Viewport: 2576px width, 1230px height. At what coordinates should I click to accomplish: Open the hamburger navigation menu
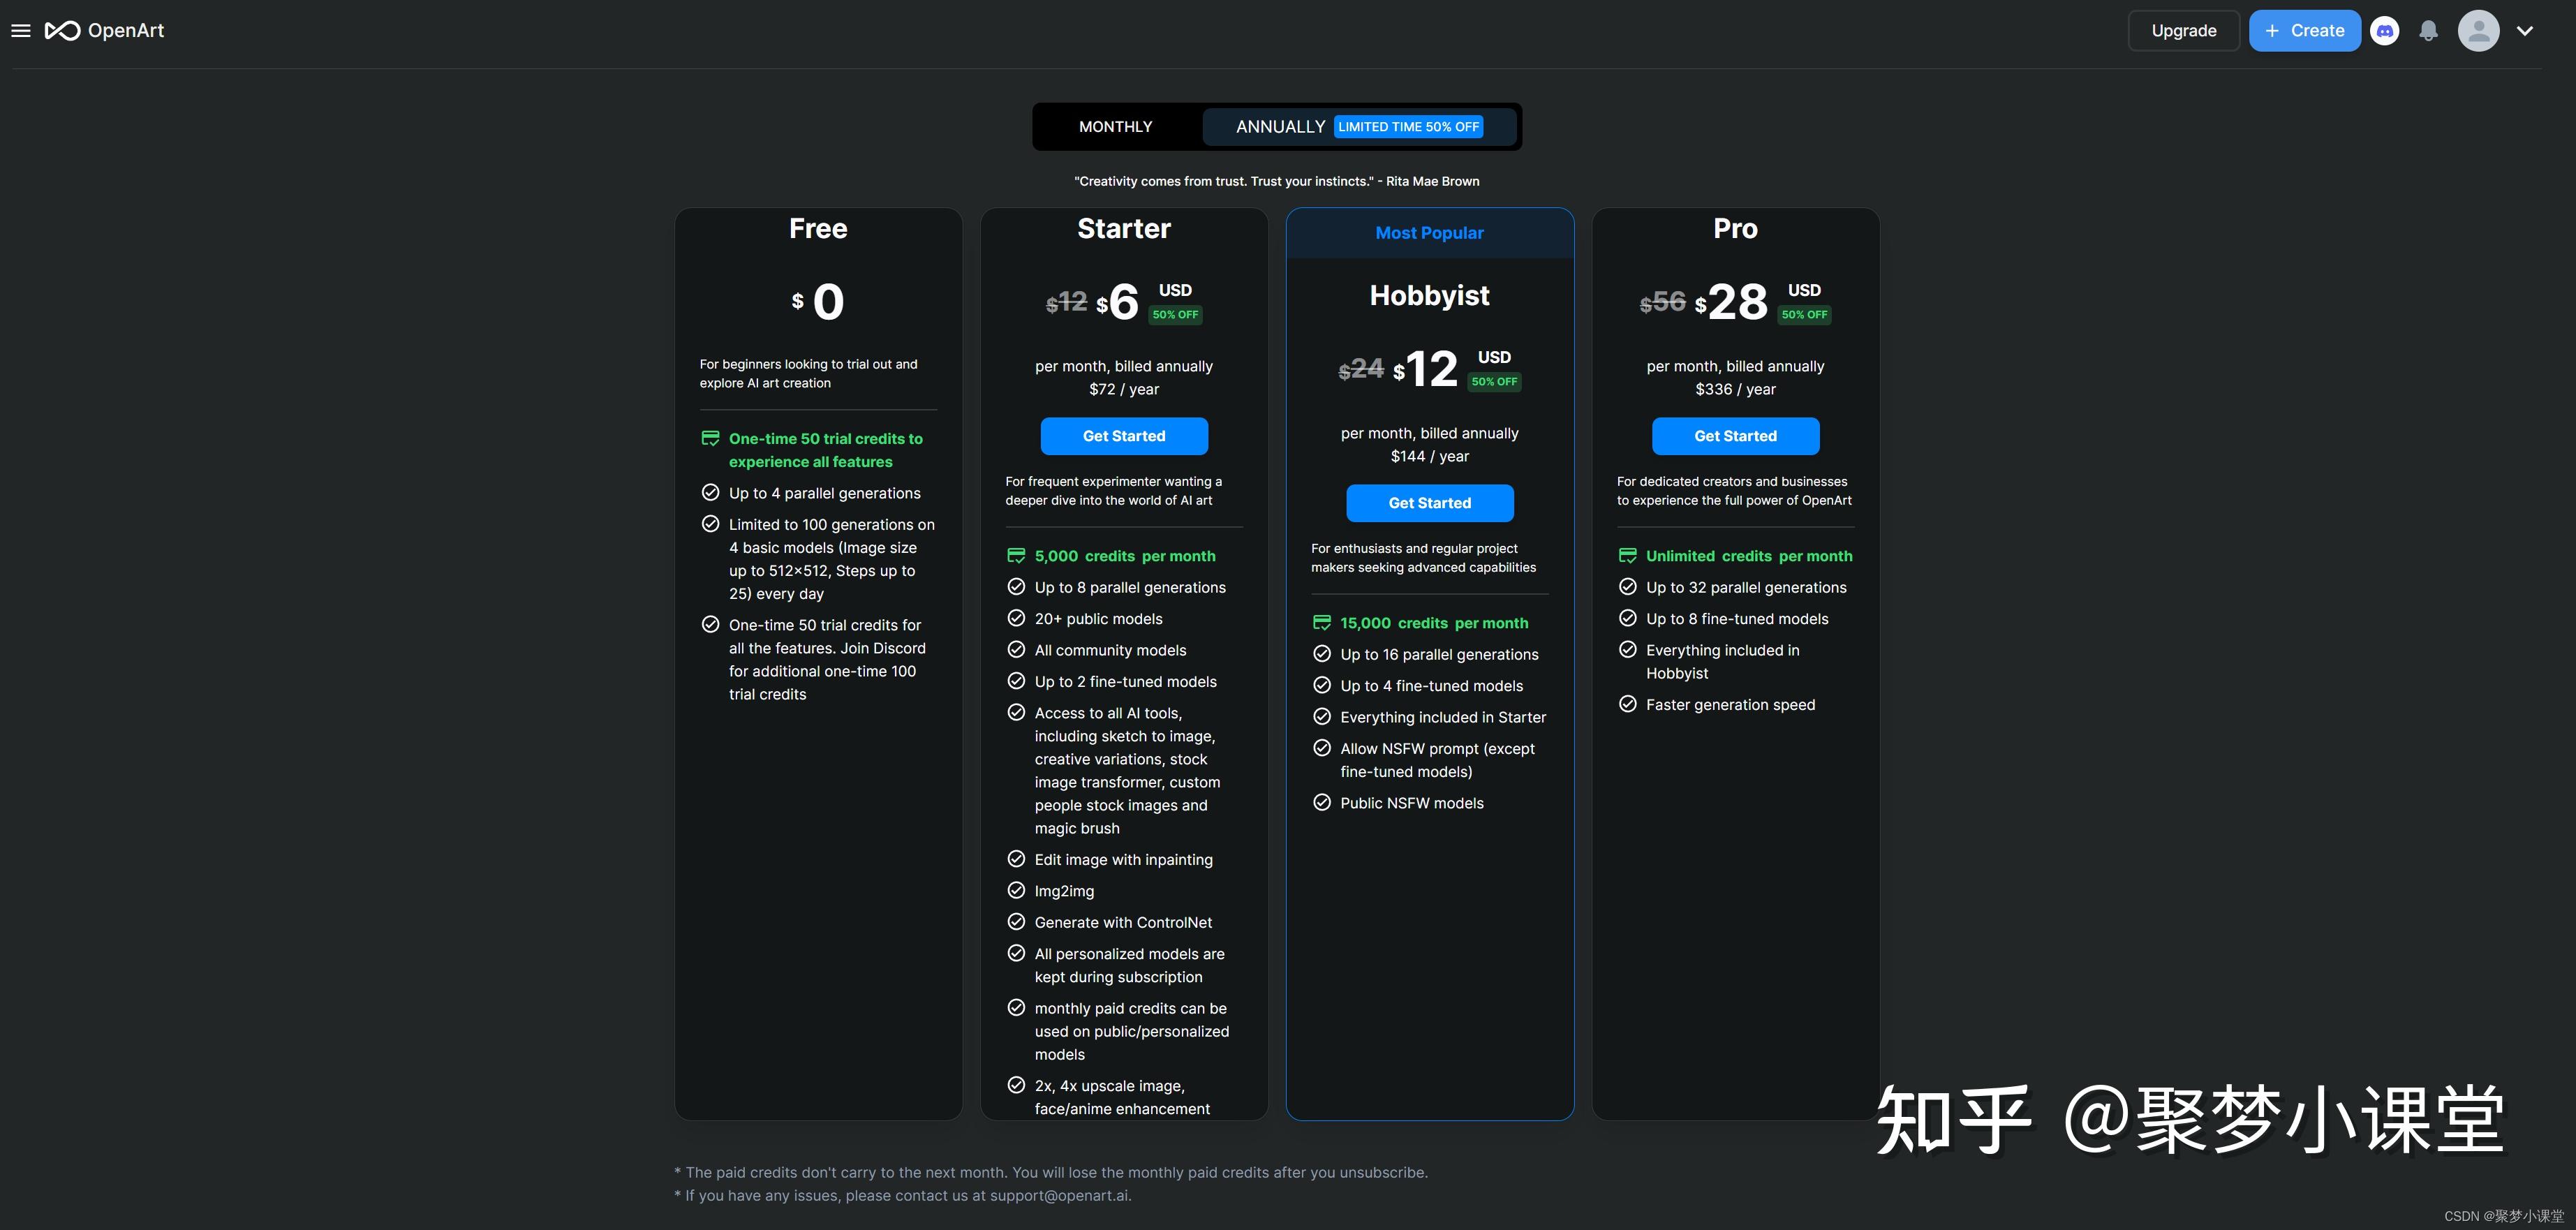[21, 31]
